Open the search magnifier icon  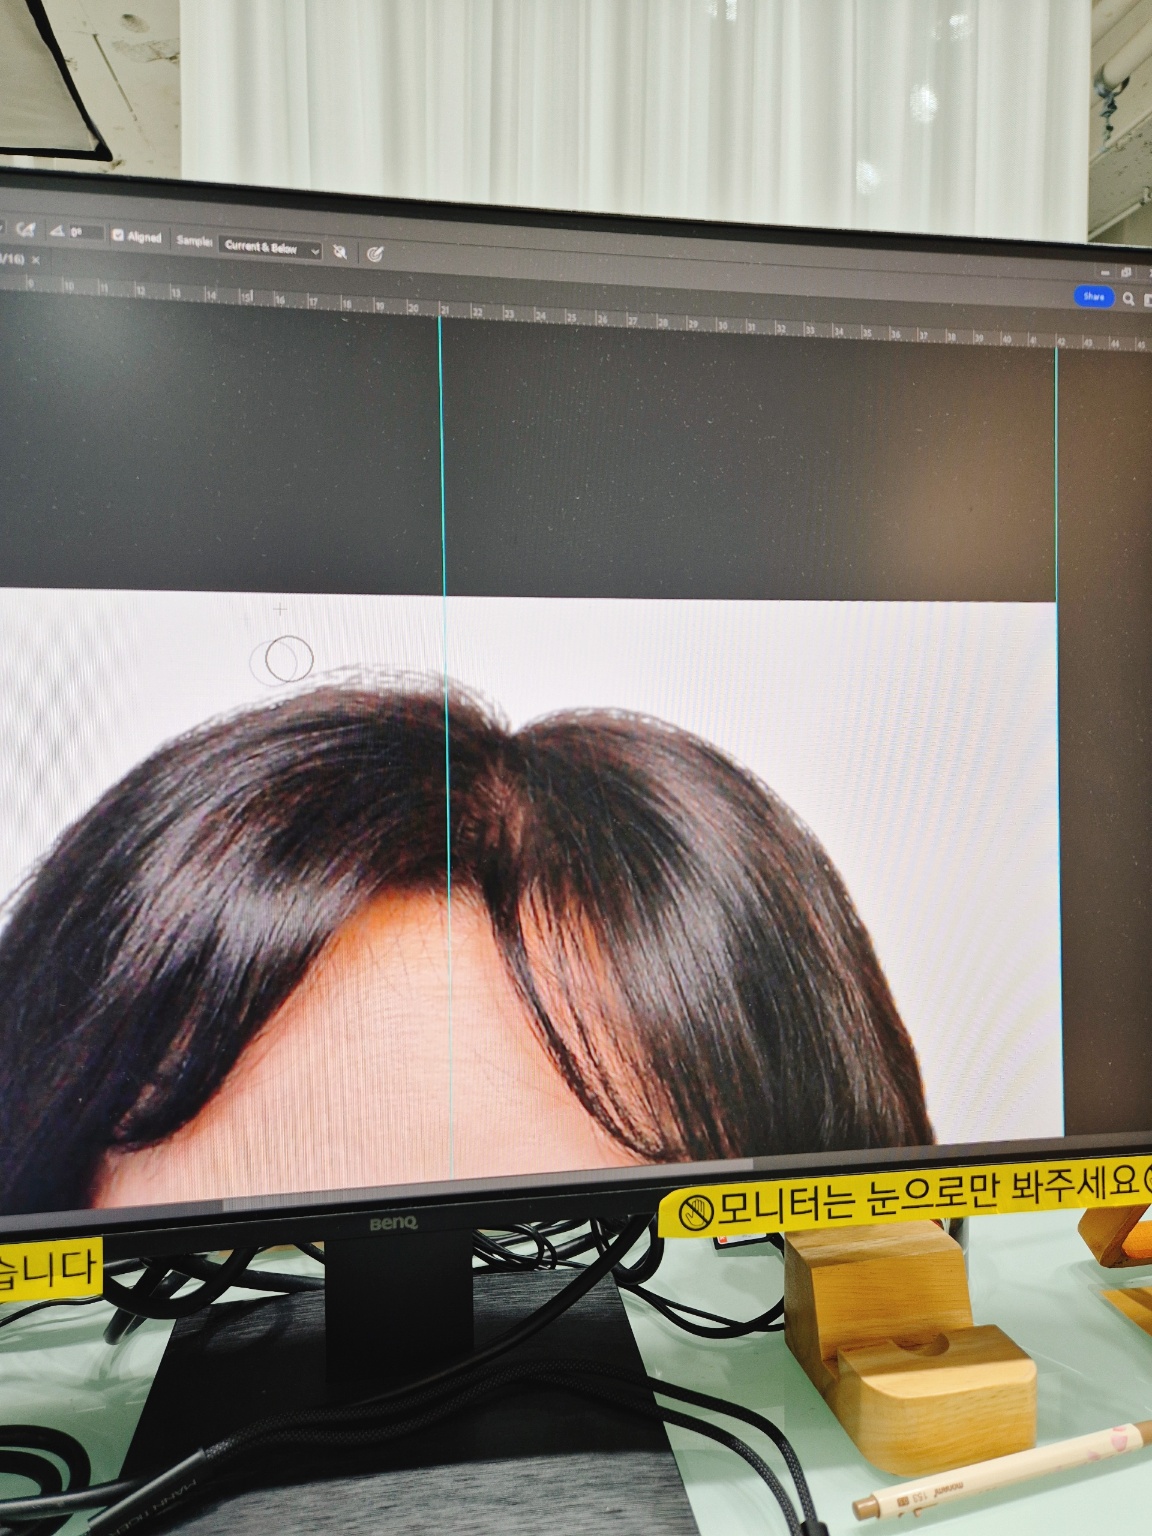(x=1130, y=298)
